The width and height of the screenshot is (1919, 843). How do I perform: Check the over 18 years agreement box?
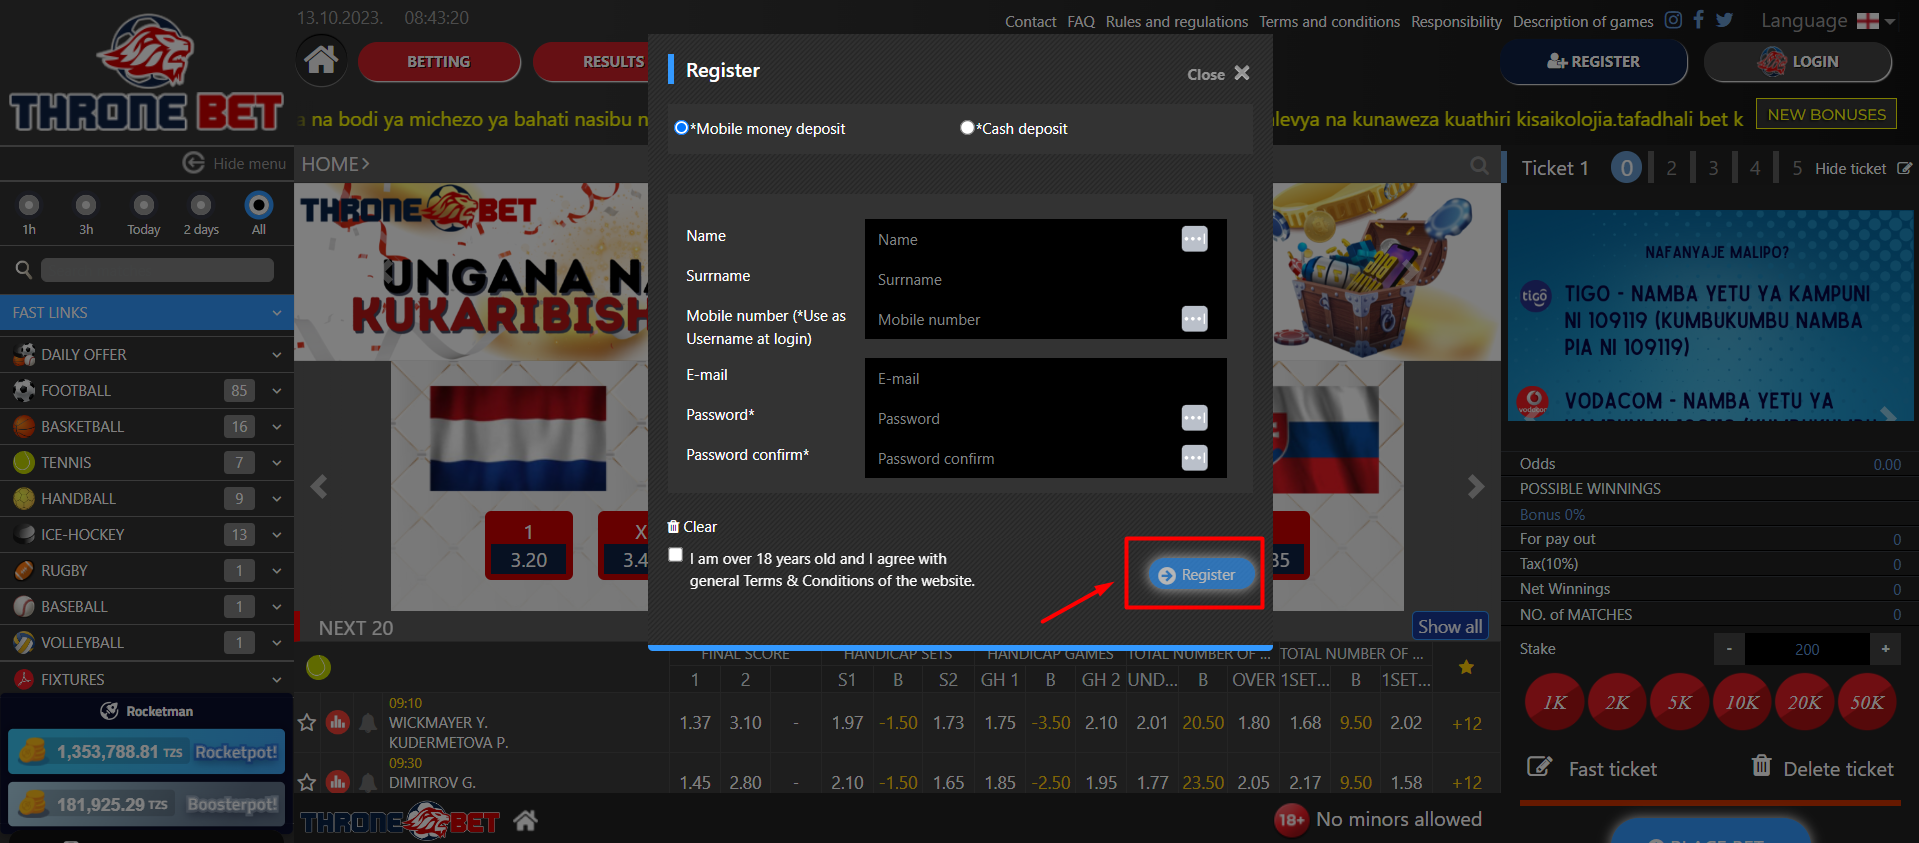point(676,555)
